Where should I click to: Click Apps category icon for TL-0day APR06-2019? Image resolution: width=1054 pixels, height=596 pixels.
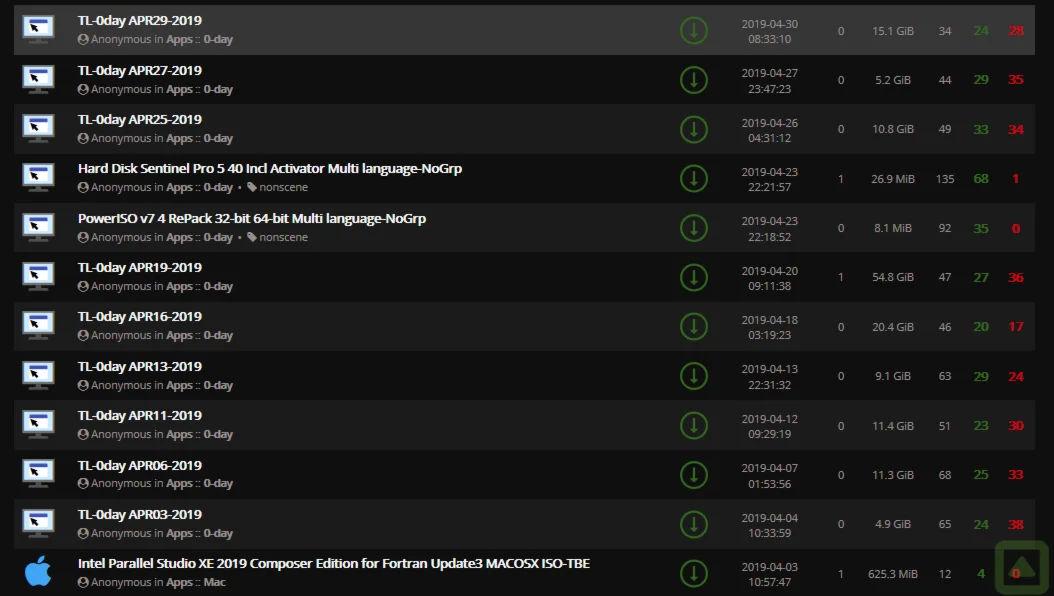[38, 474]
